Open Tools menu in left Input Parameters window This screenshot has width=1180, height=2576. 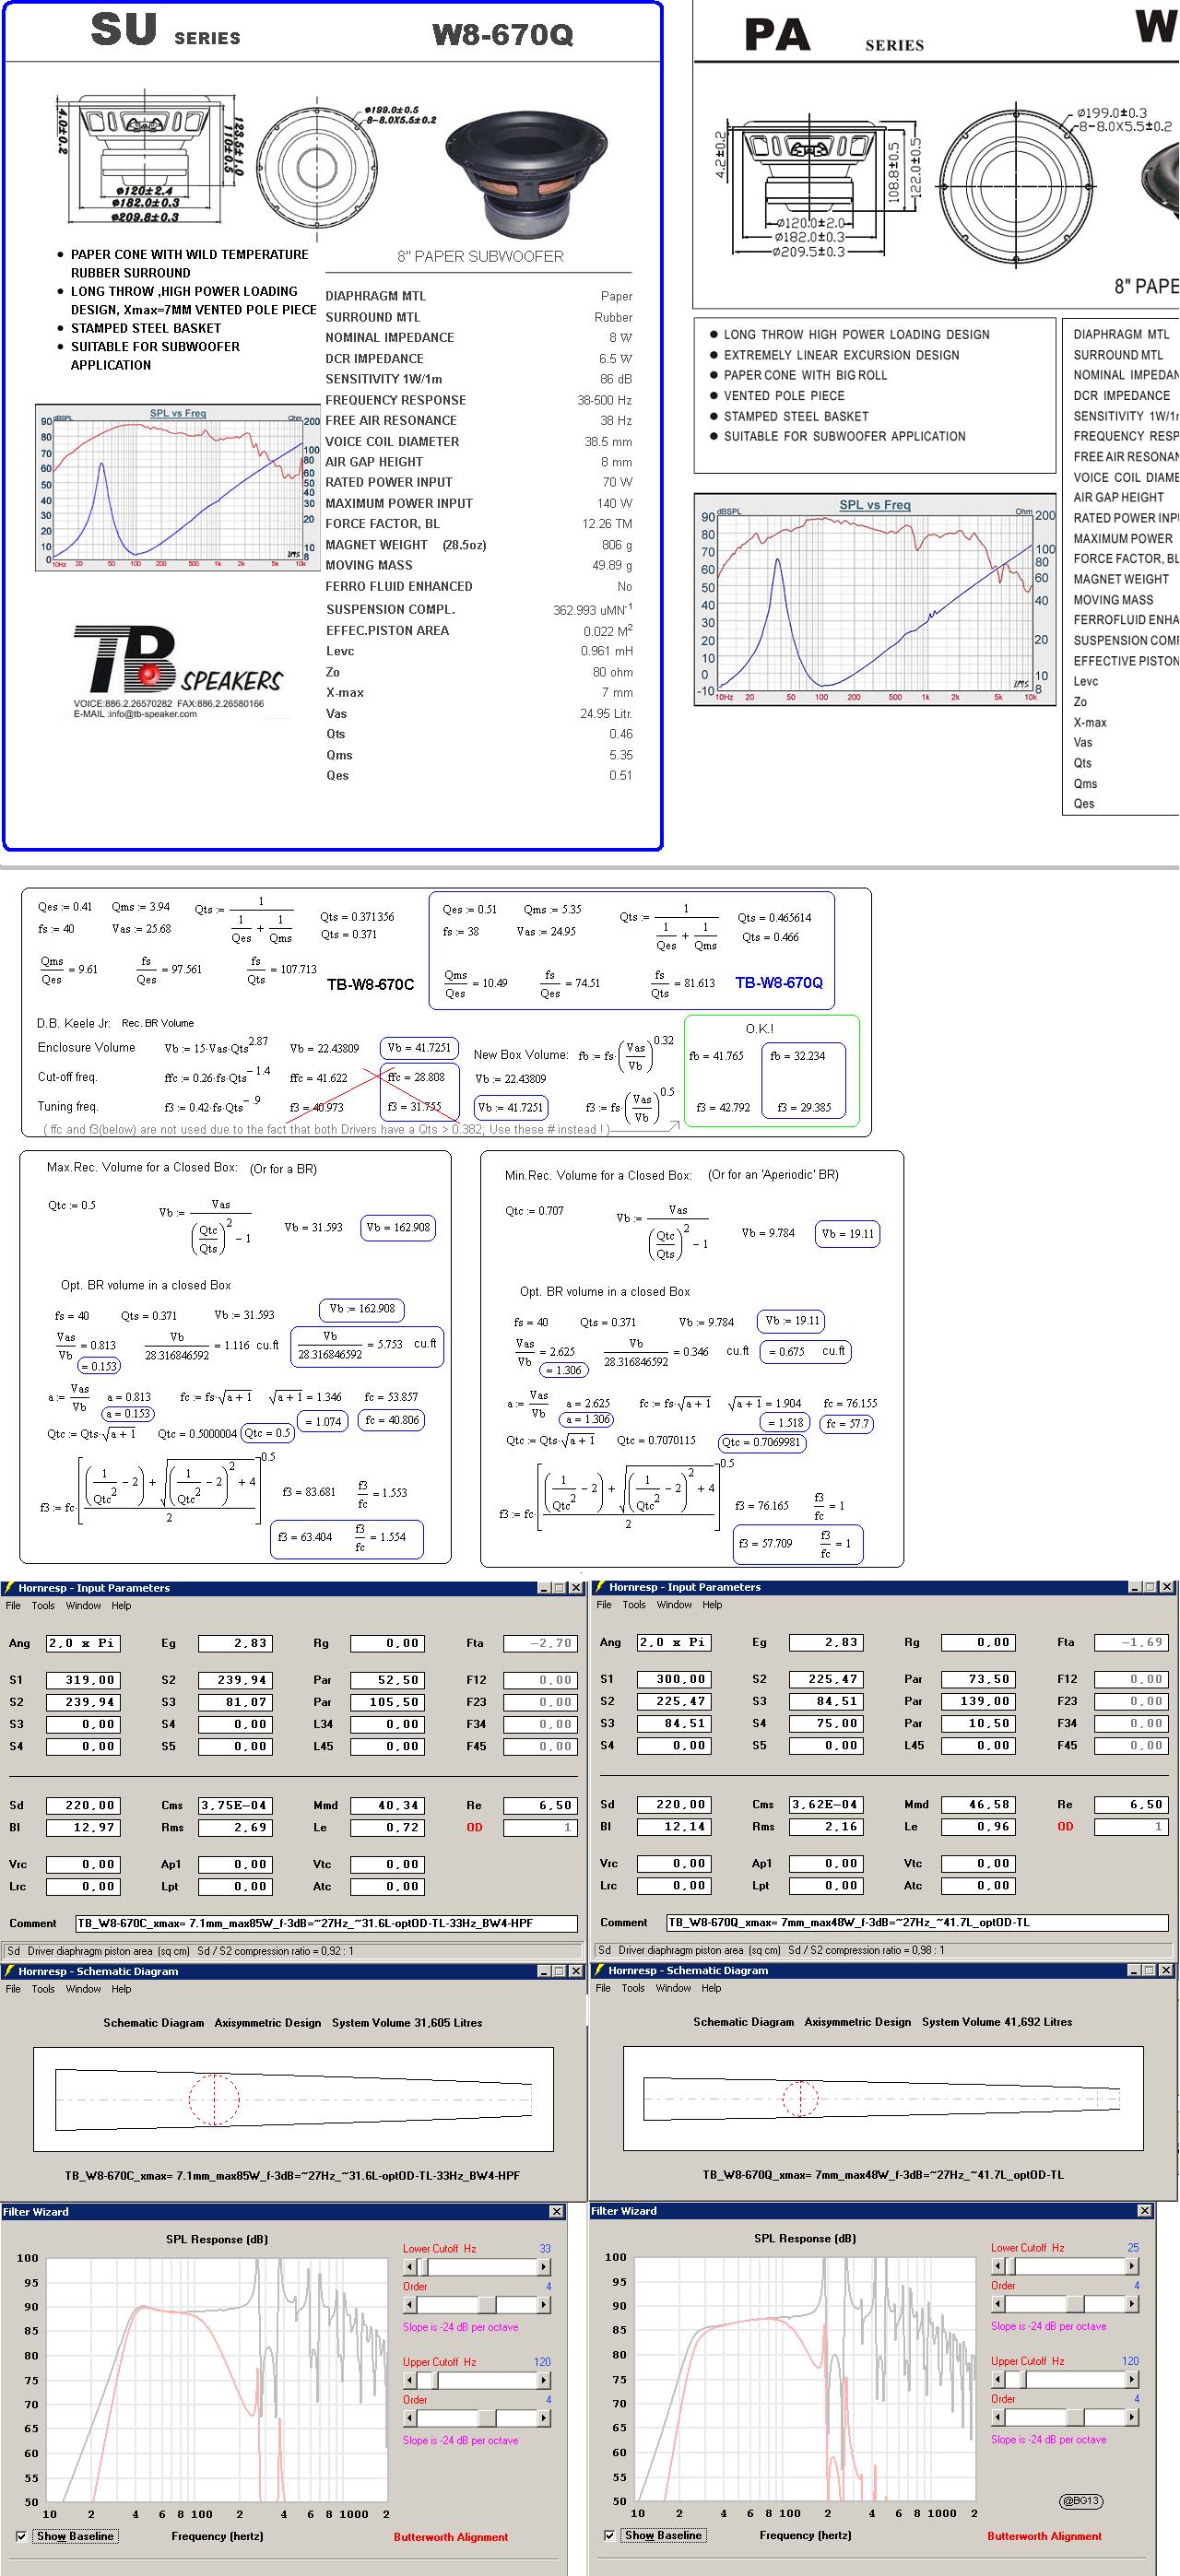pos(43,1606)
